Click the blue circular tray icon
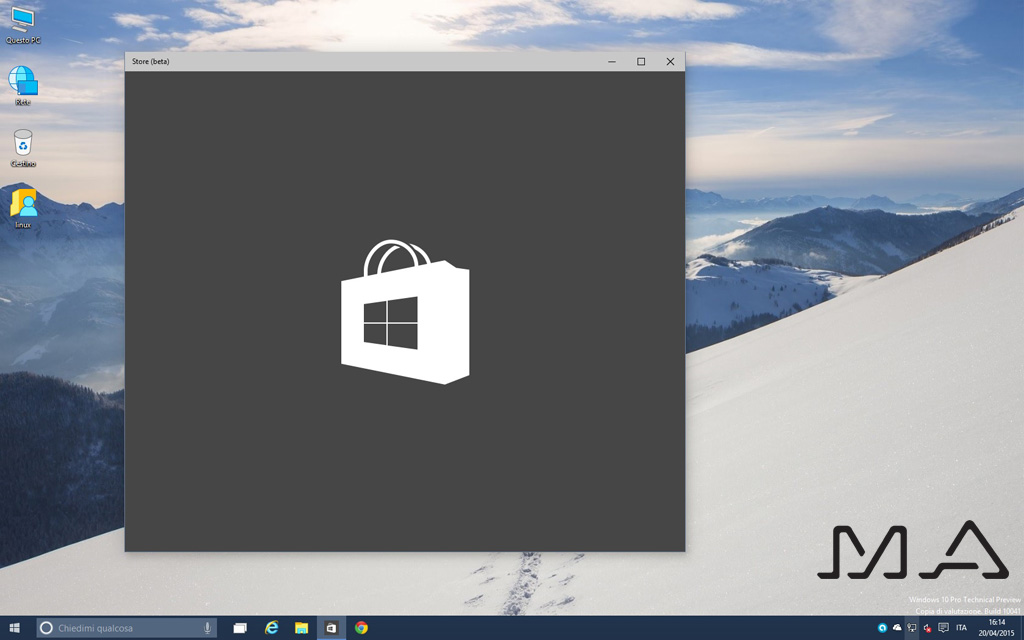 tap(882, 628)
